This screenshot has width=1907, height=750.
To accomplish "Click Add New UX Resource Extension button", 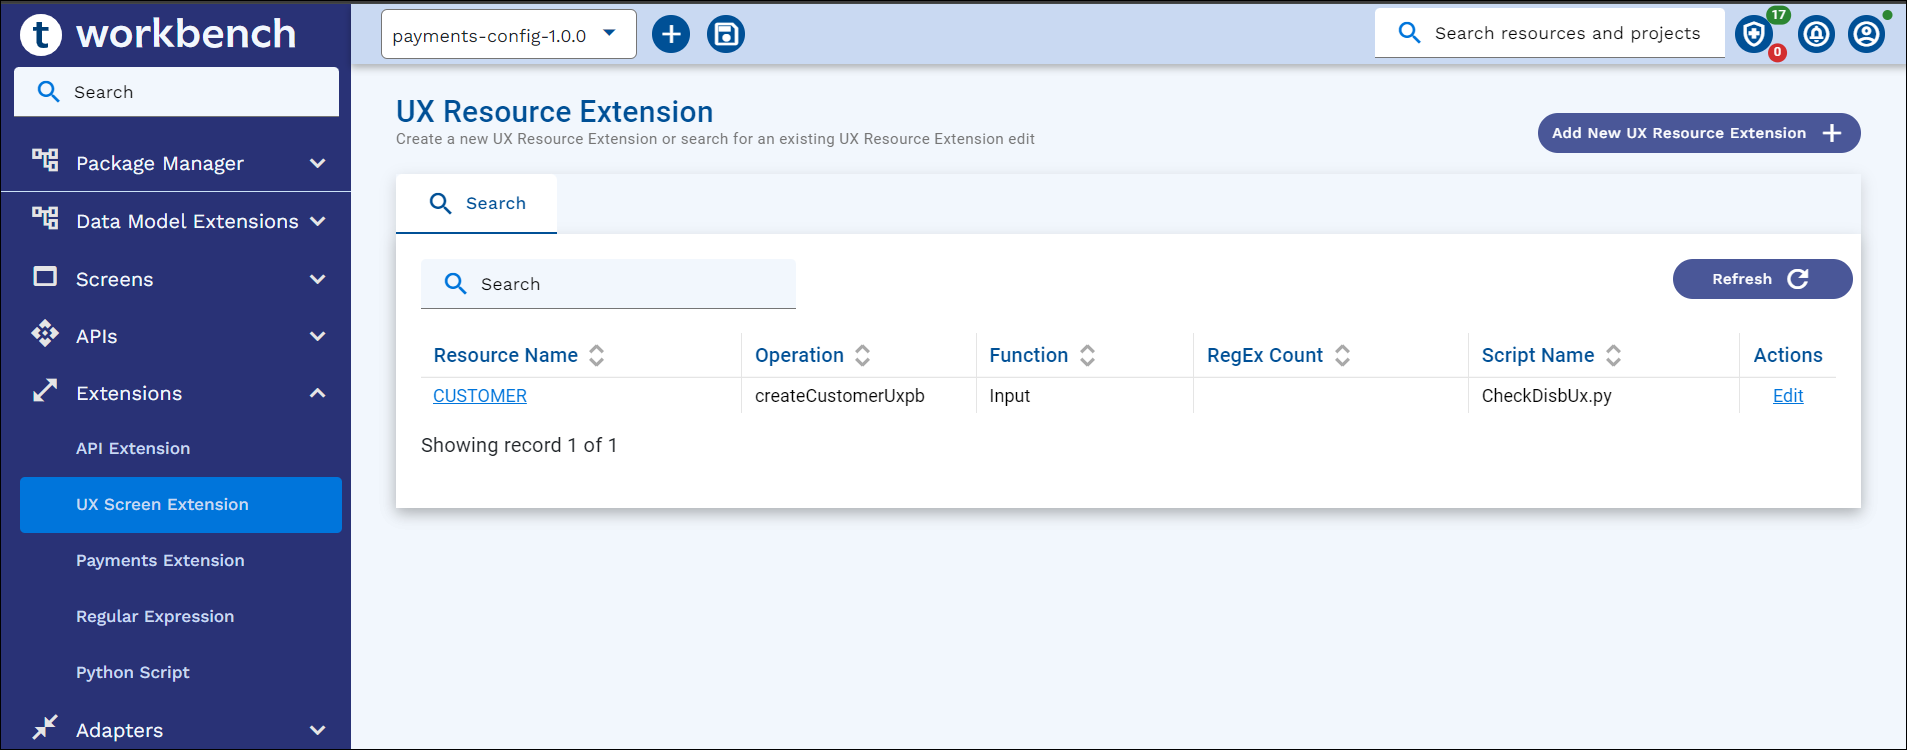I will pyautogui.click(x=1699, y=133).
